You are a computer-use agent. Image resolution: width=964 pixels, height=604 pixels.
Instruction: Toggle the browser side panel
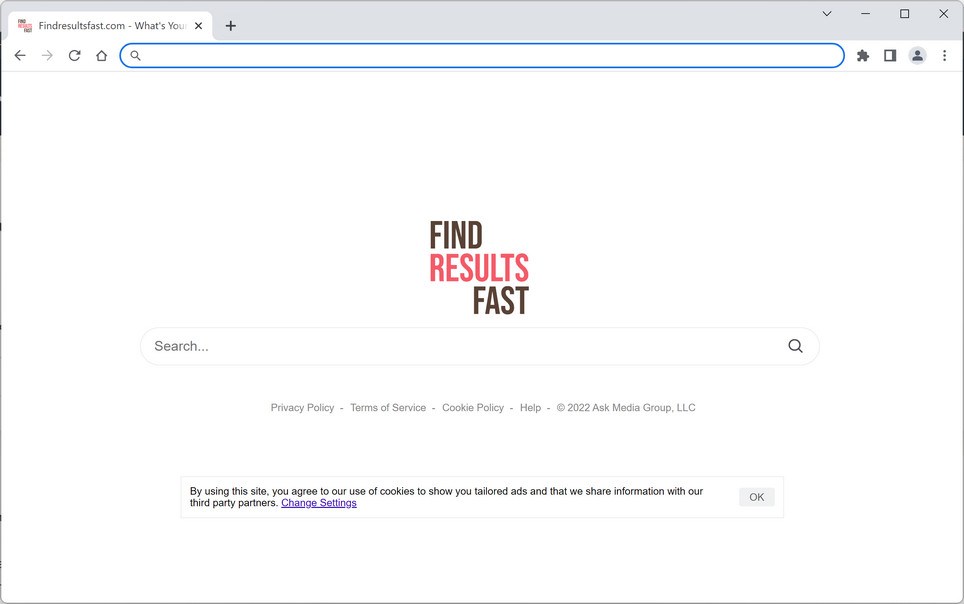pos(890,56)
